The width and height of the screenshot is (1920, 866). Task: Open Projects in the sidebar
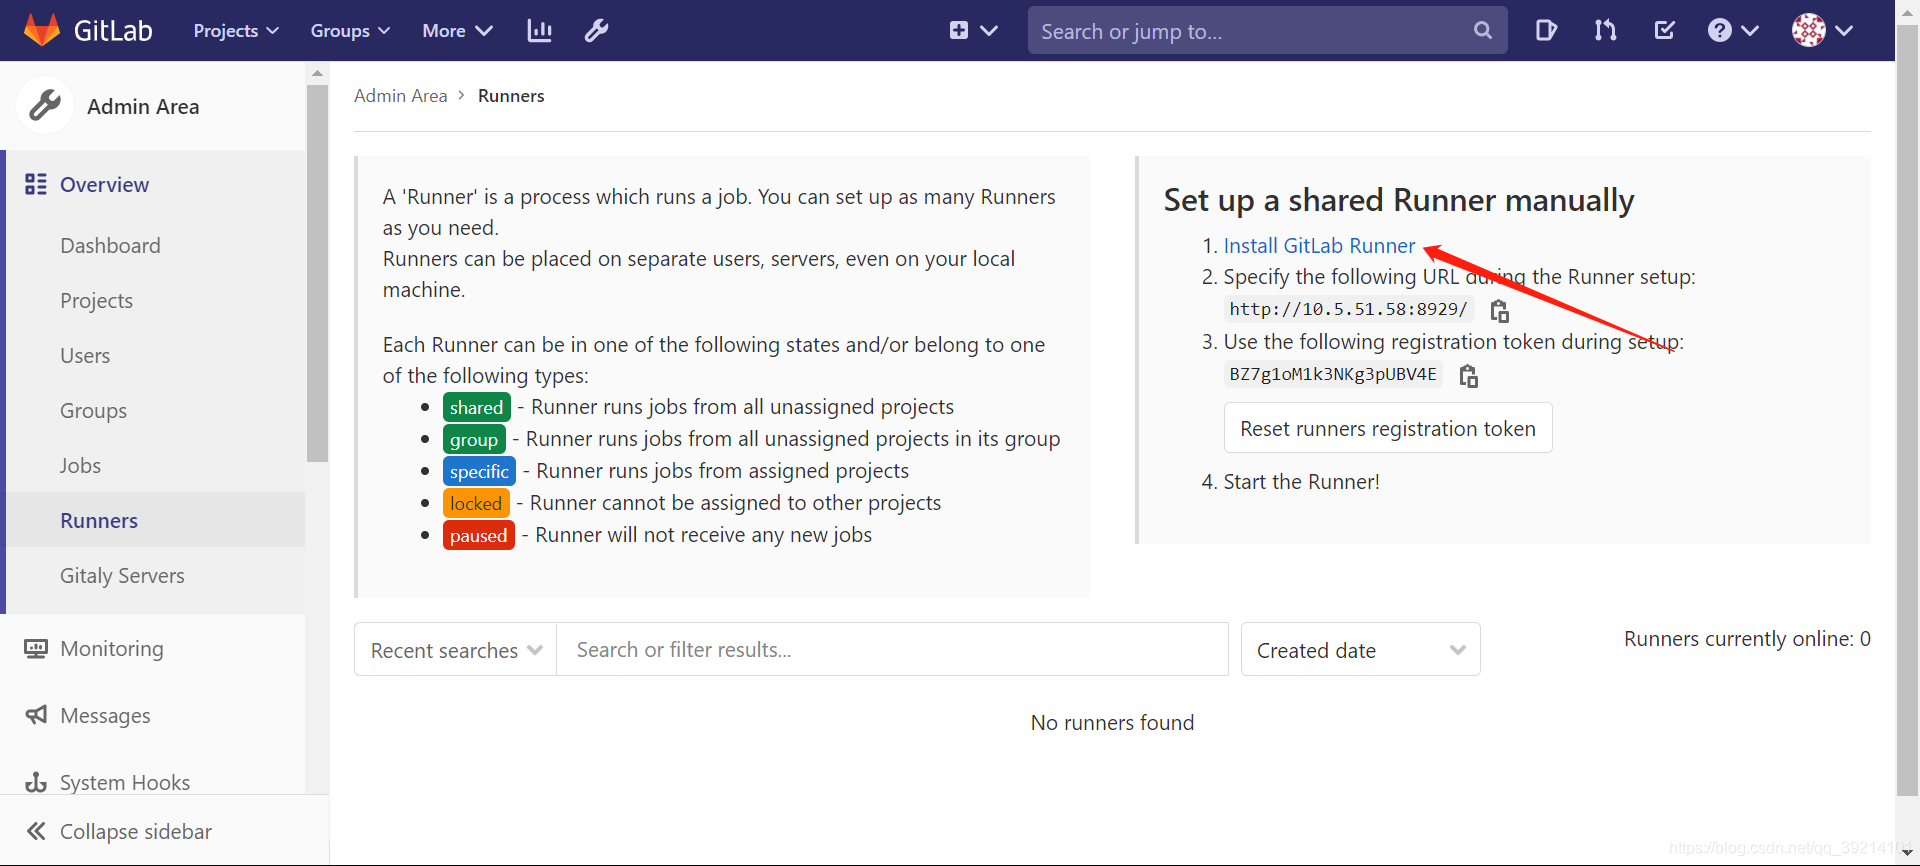click(x=96, y=301)
